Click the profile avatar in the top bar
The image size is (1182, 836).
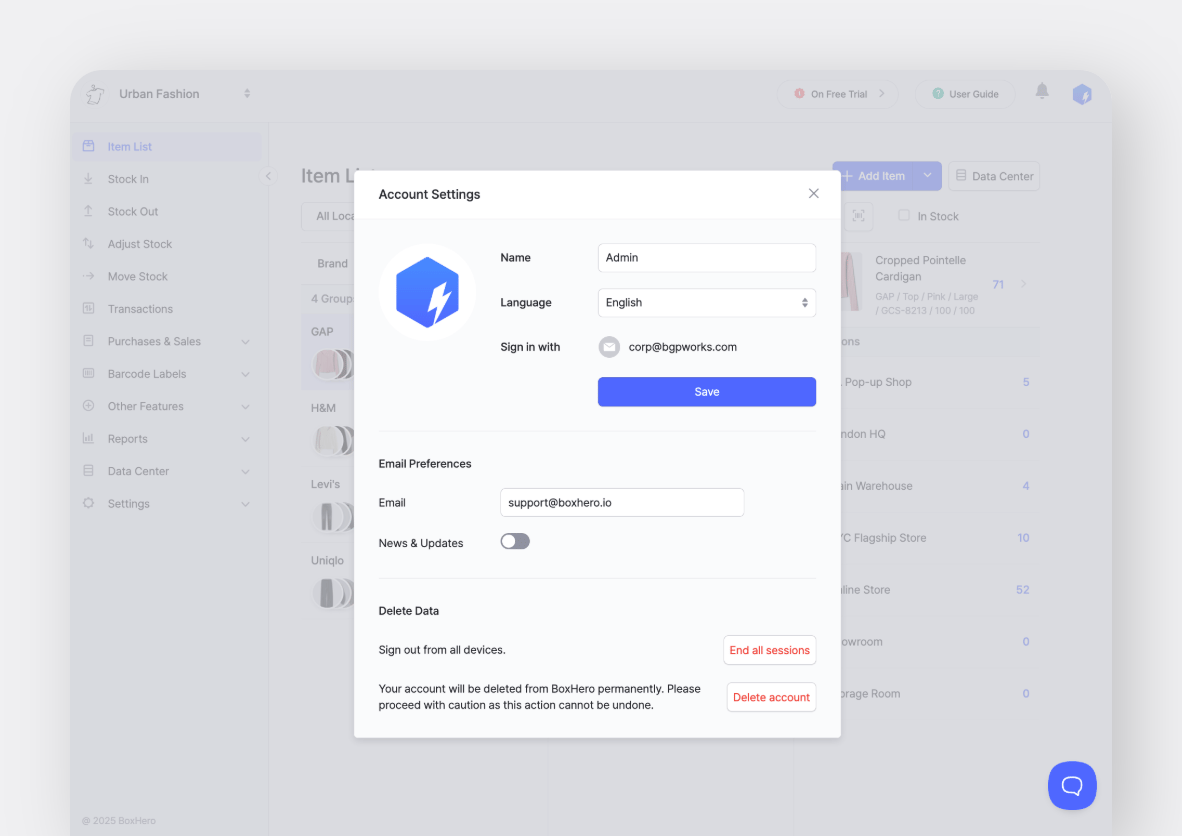click(x=1081, y=93)
